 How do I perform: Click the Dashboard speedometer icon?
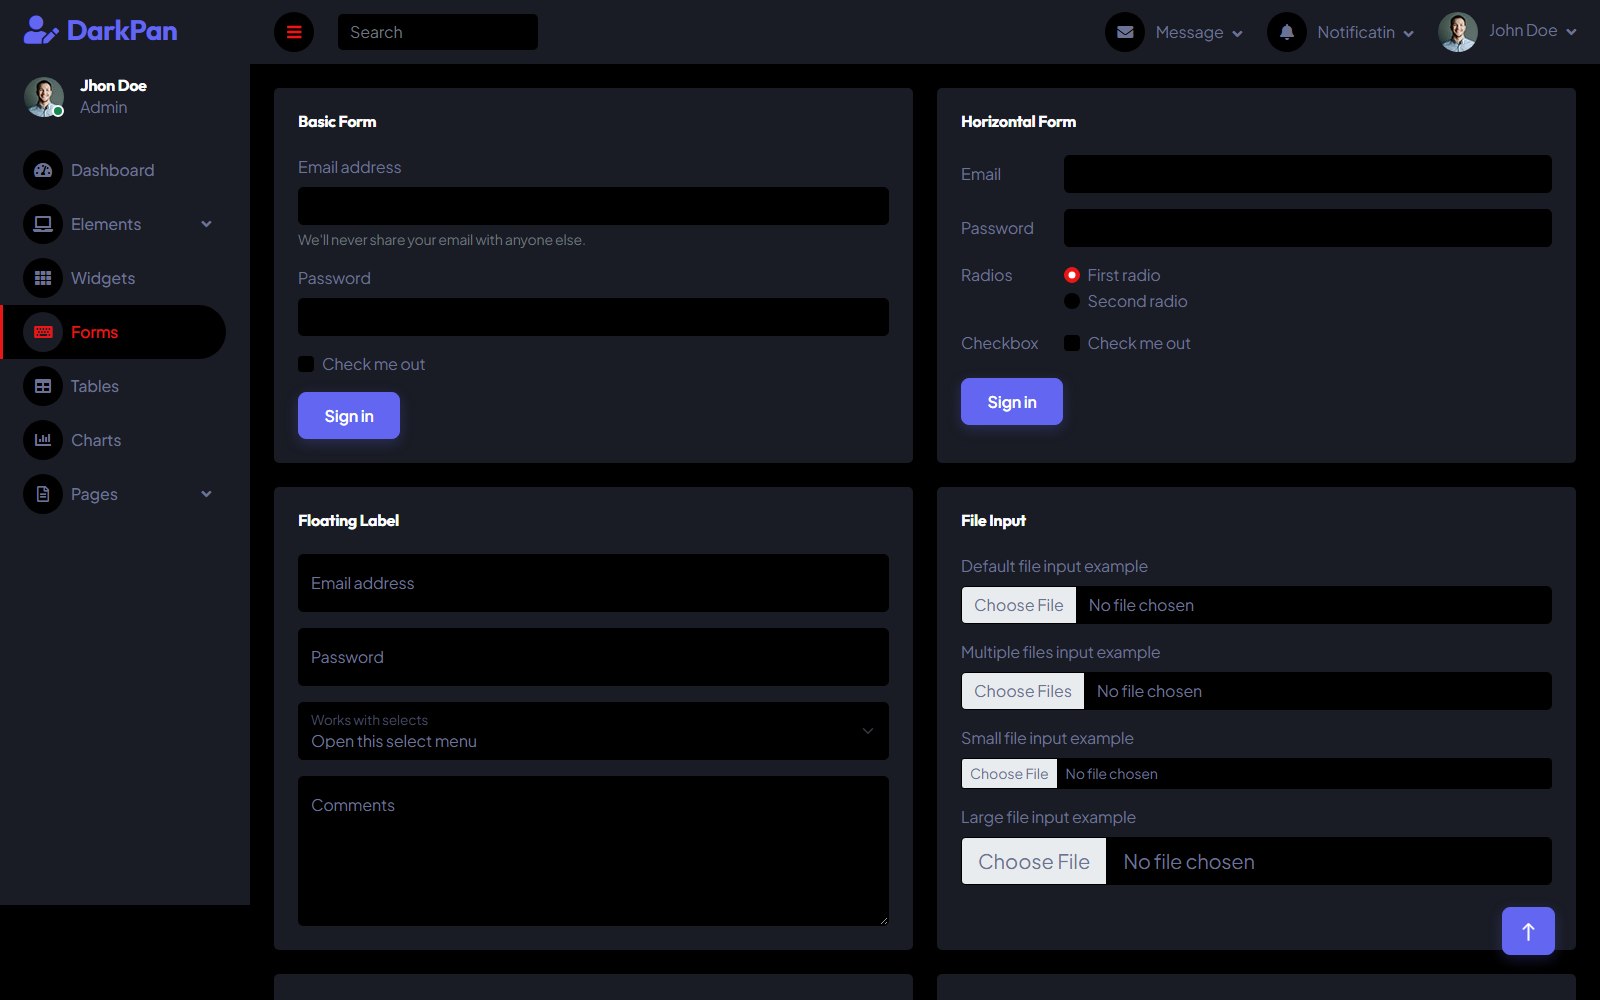coord(43,170)
